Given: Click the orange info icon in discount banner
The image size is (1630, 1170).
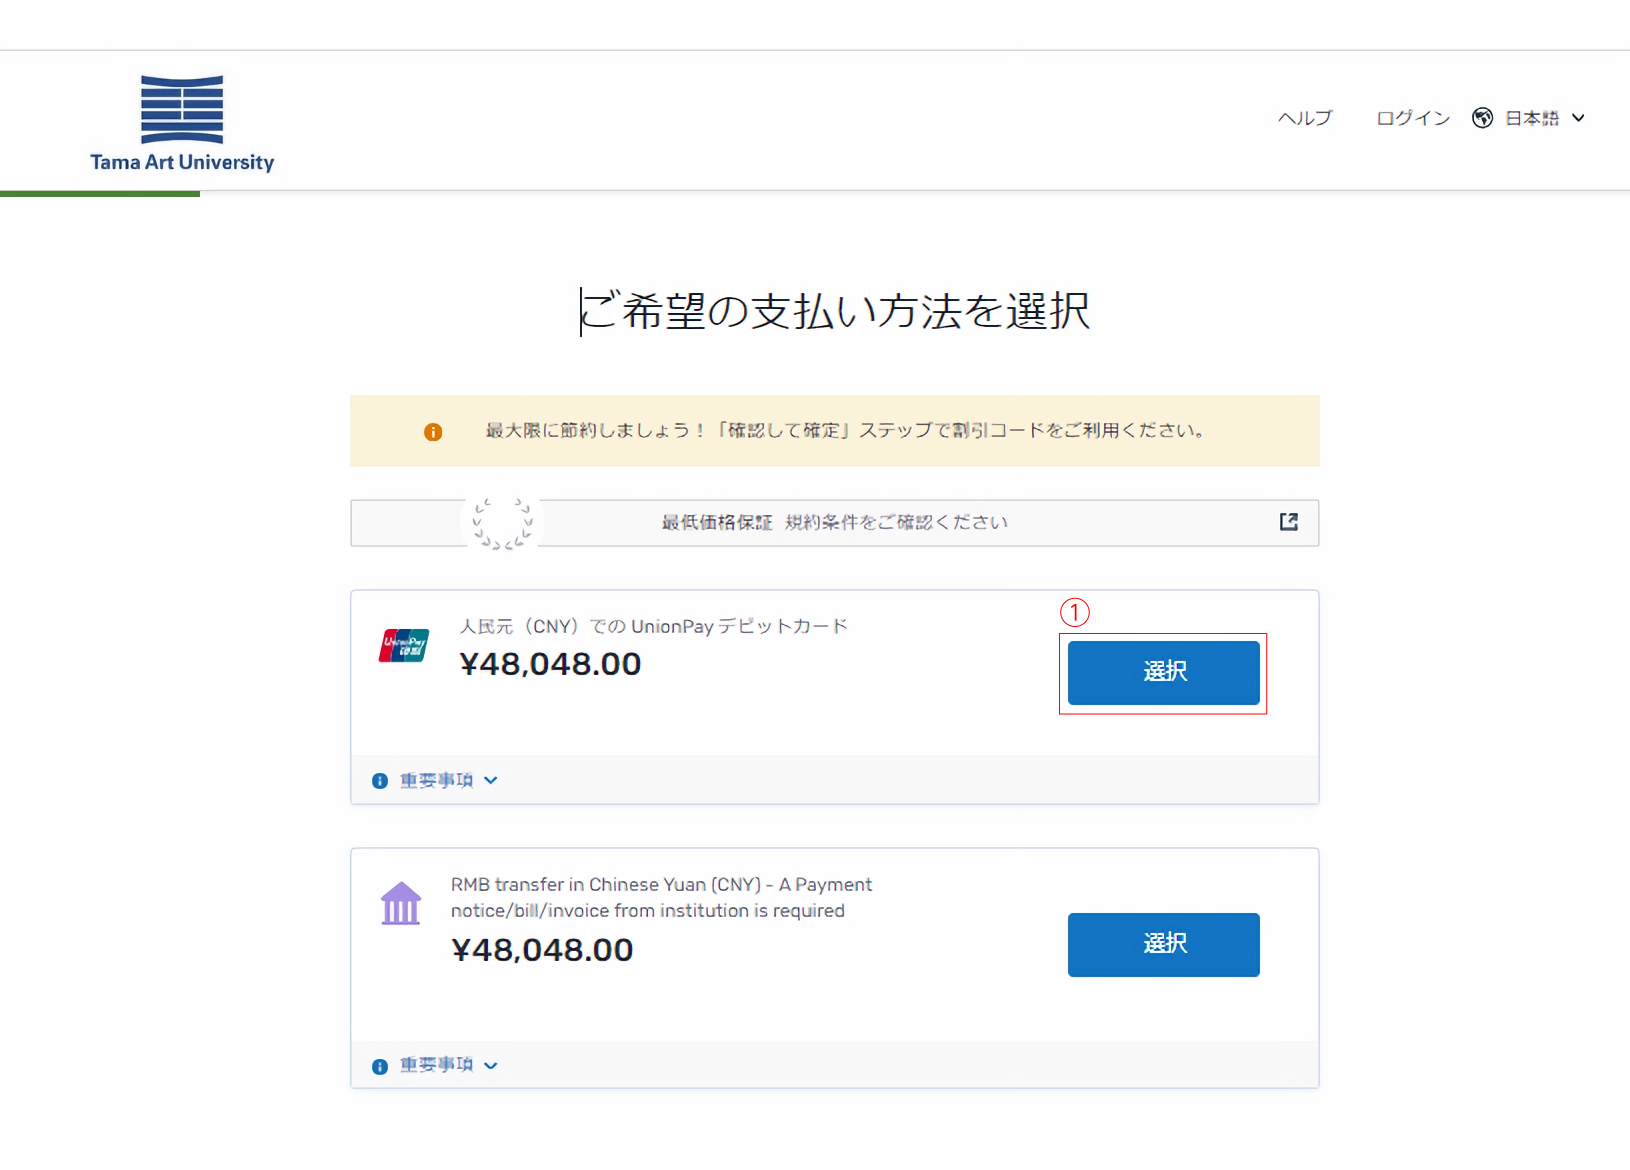Looking at the screenshot, I should pyautogui.click(x=433, y=432).
